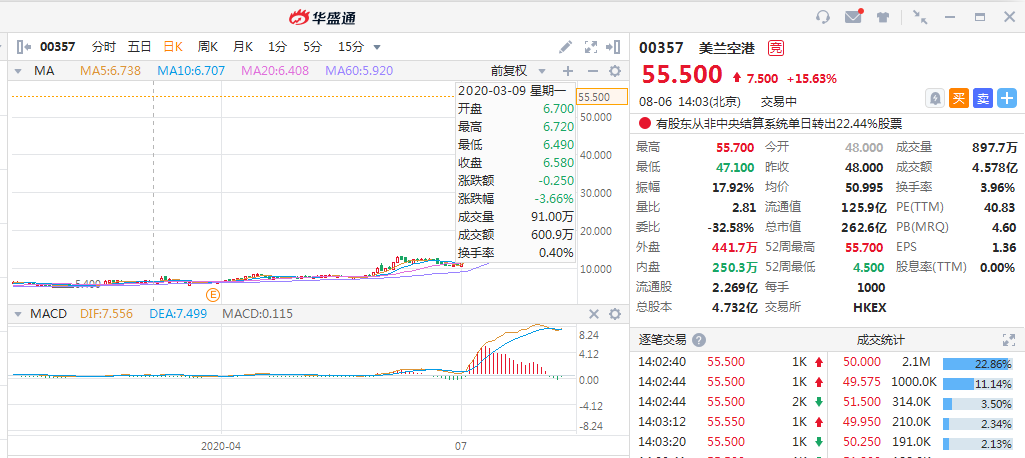
Task: Open customer service headset icon
Action: pos(823,17)
